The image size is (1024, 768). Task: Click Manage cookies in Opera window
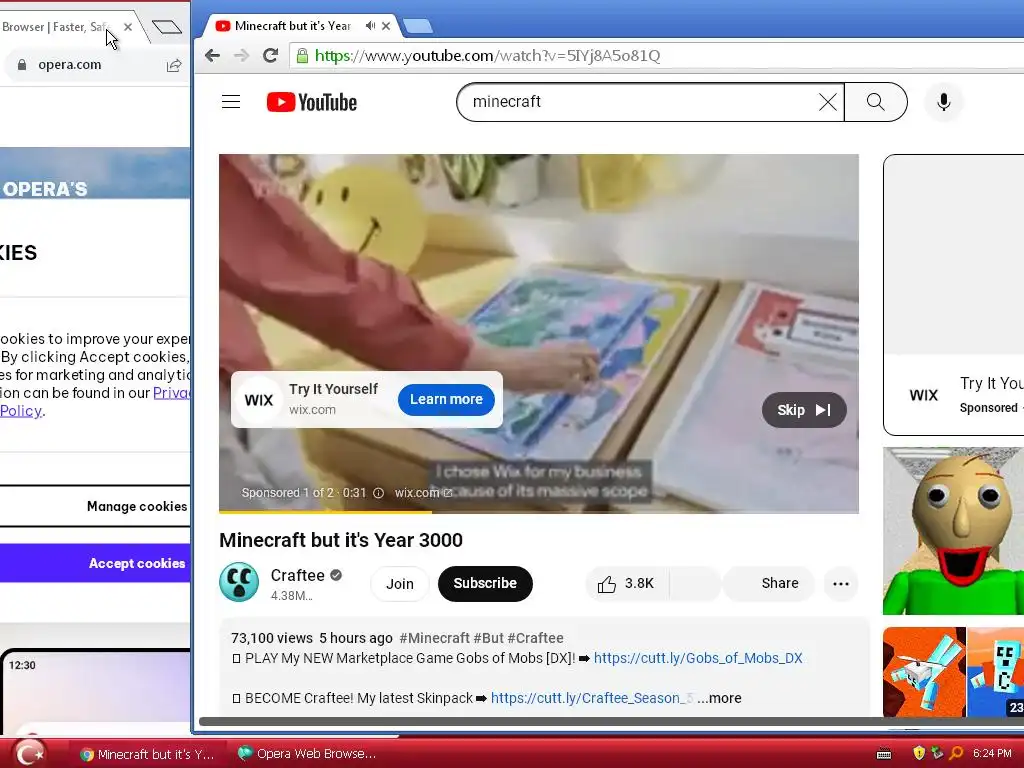[95, 506]
